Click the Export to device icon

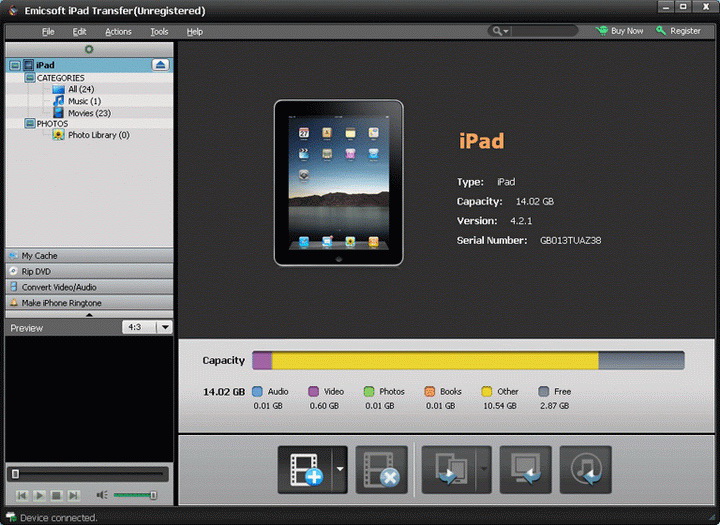[x=449, y=469]
